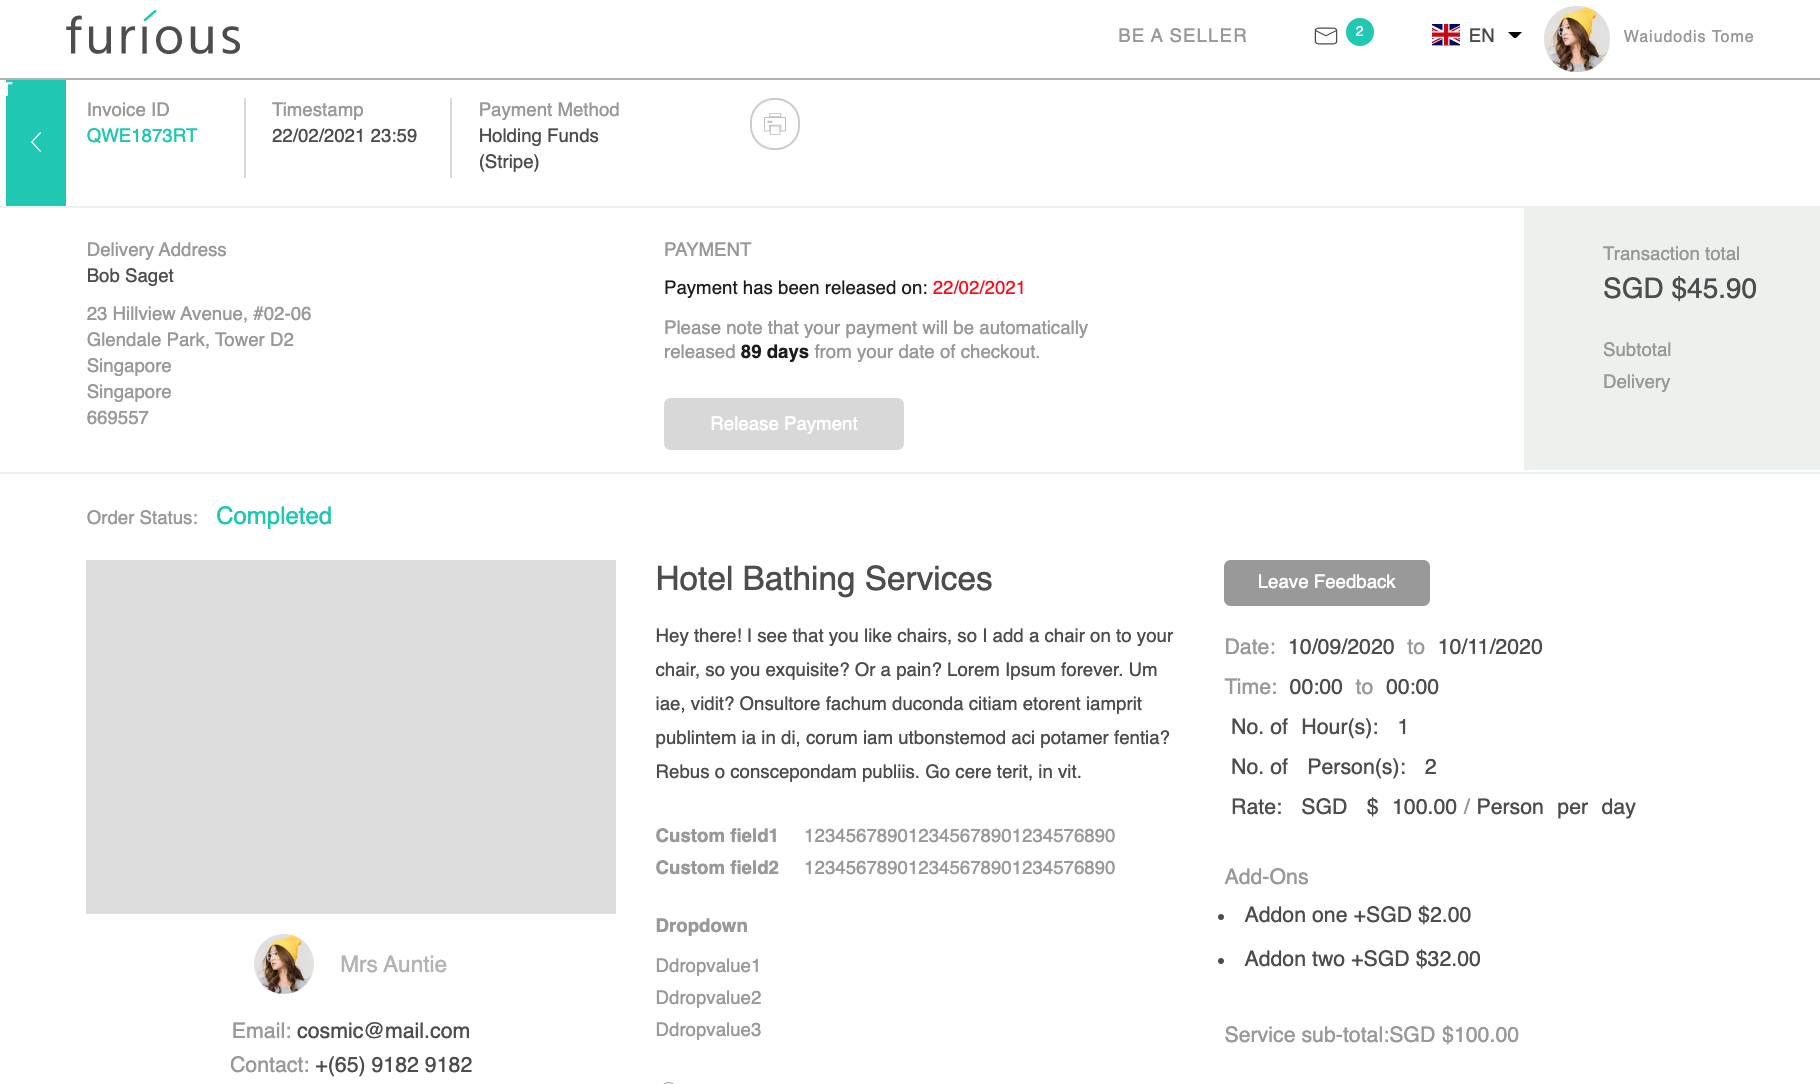Click the UK flag icon
This screenshot has height=1084, width=1820.
(1445, 36)
